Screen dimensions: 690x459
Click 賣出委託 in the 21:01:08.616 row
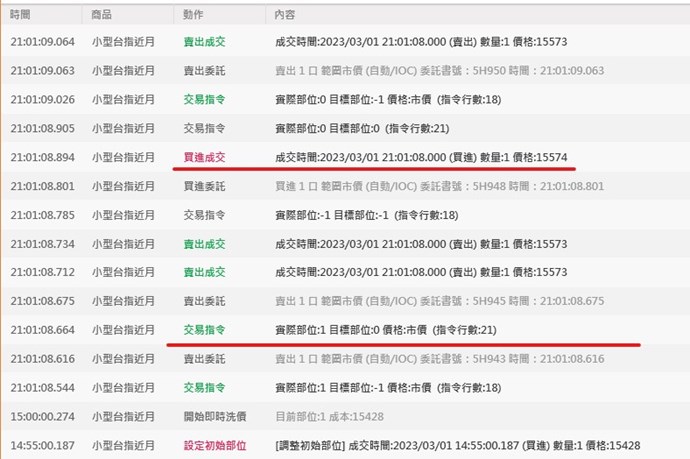pyautogui.click(x=205, y=359)
